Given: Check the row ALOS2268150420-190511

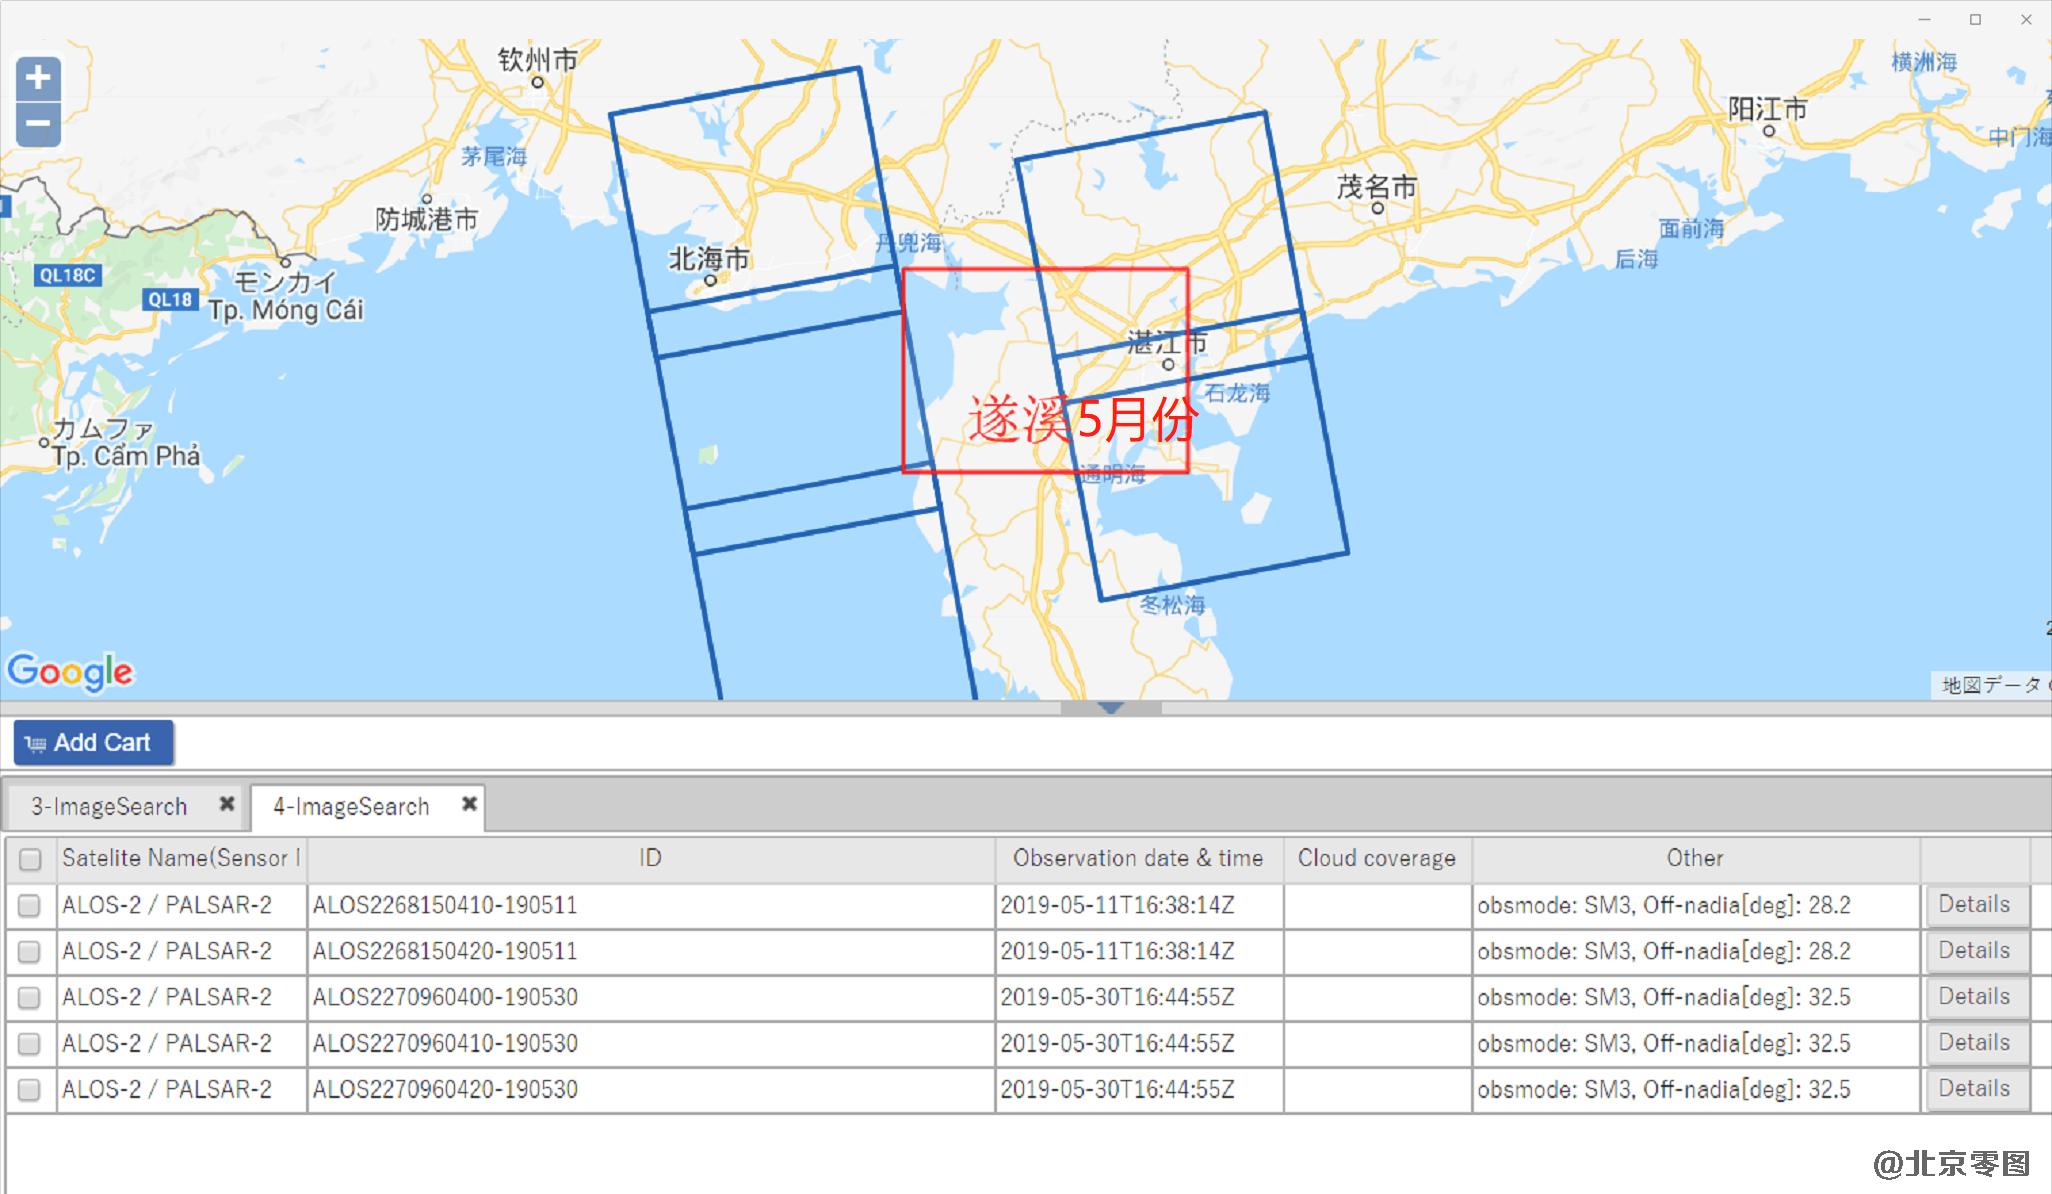Looking at the screenshot, I should tap(29, 951).
